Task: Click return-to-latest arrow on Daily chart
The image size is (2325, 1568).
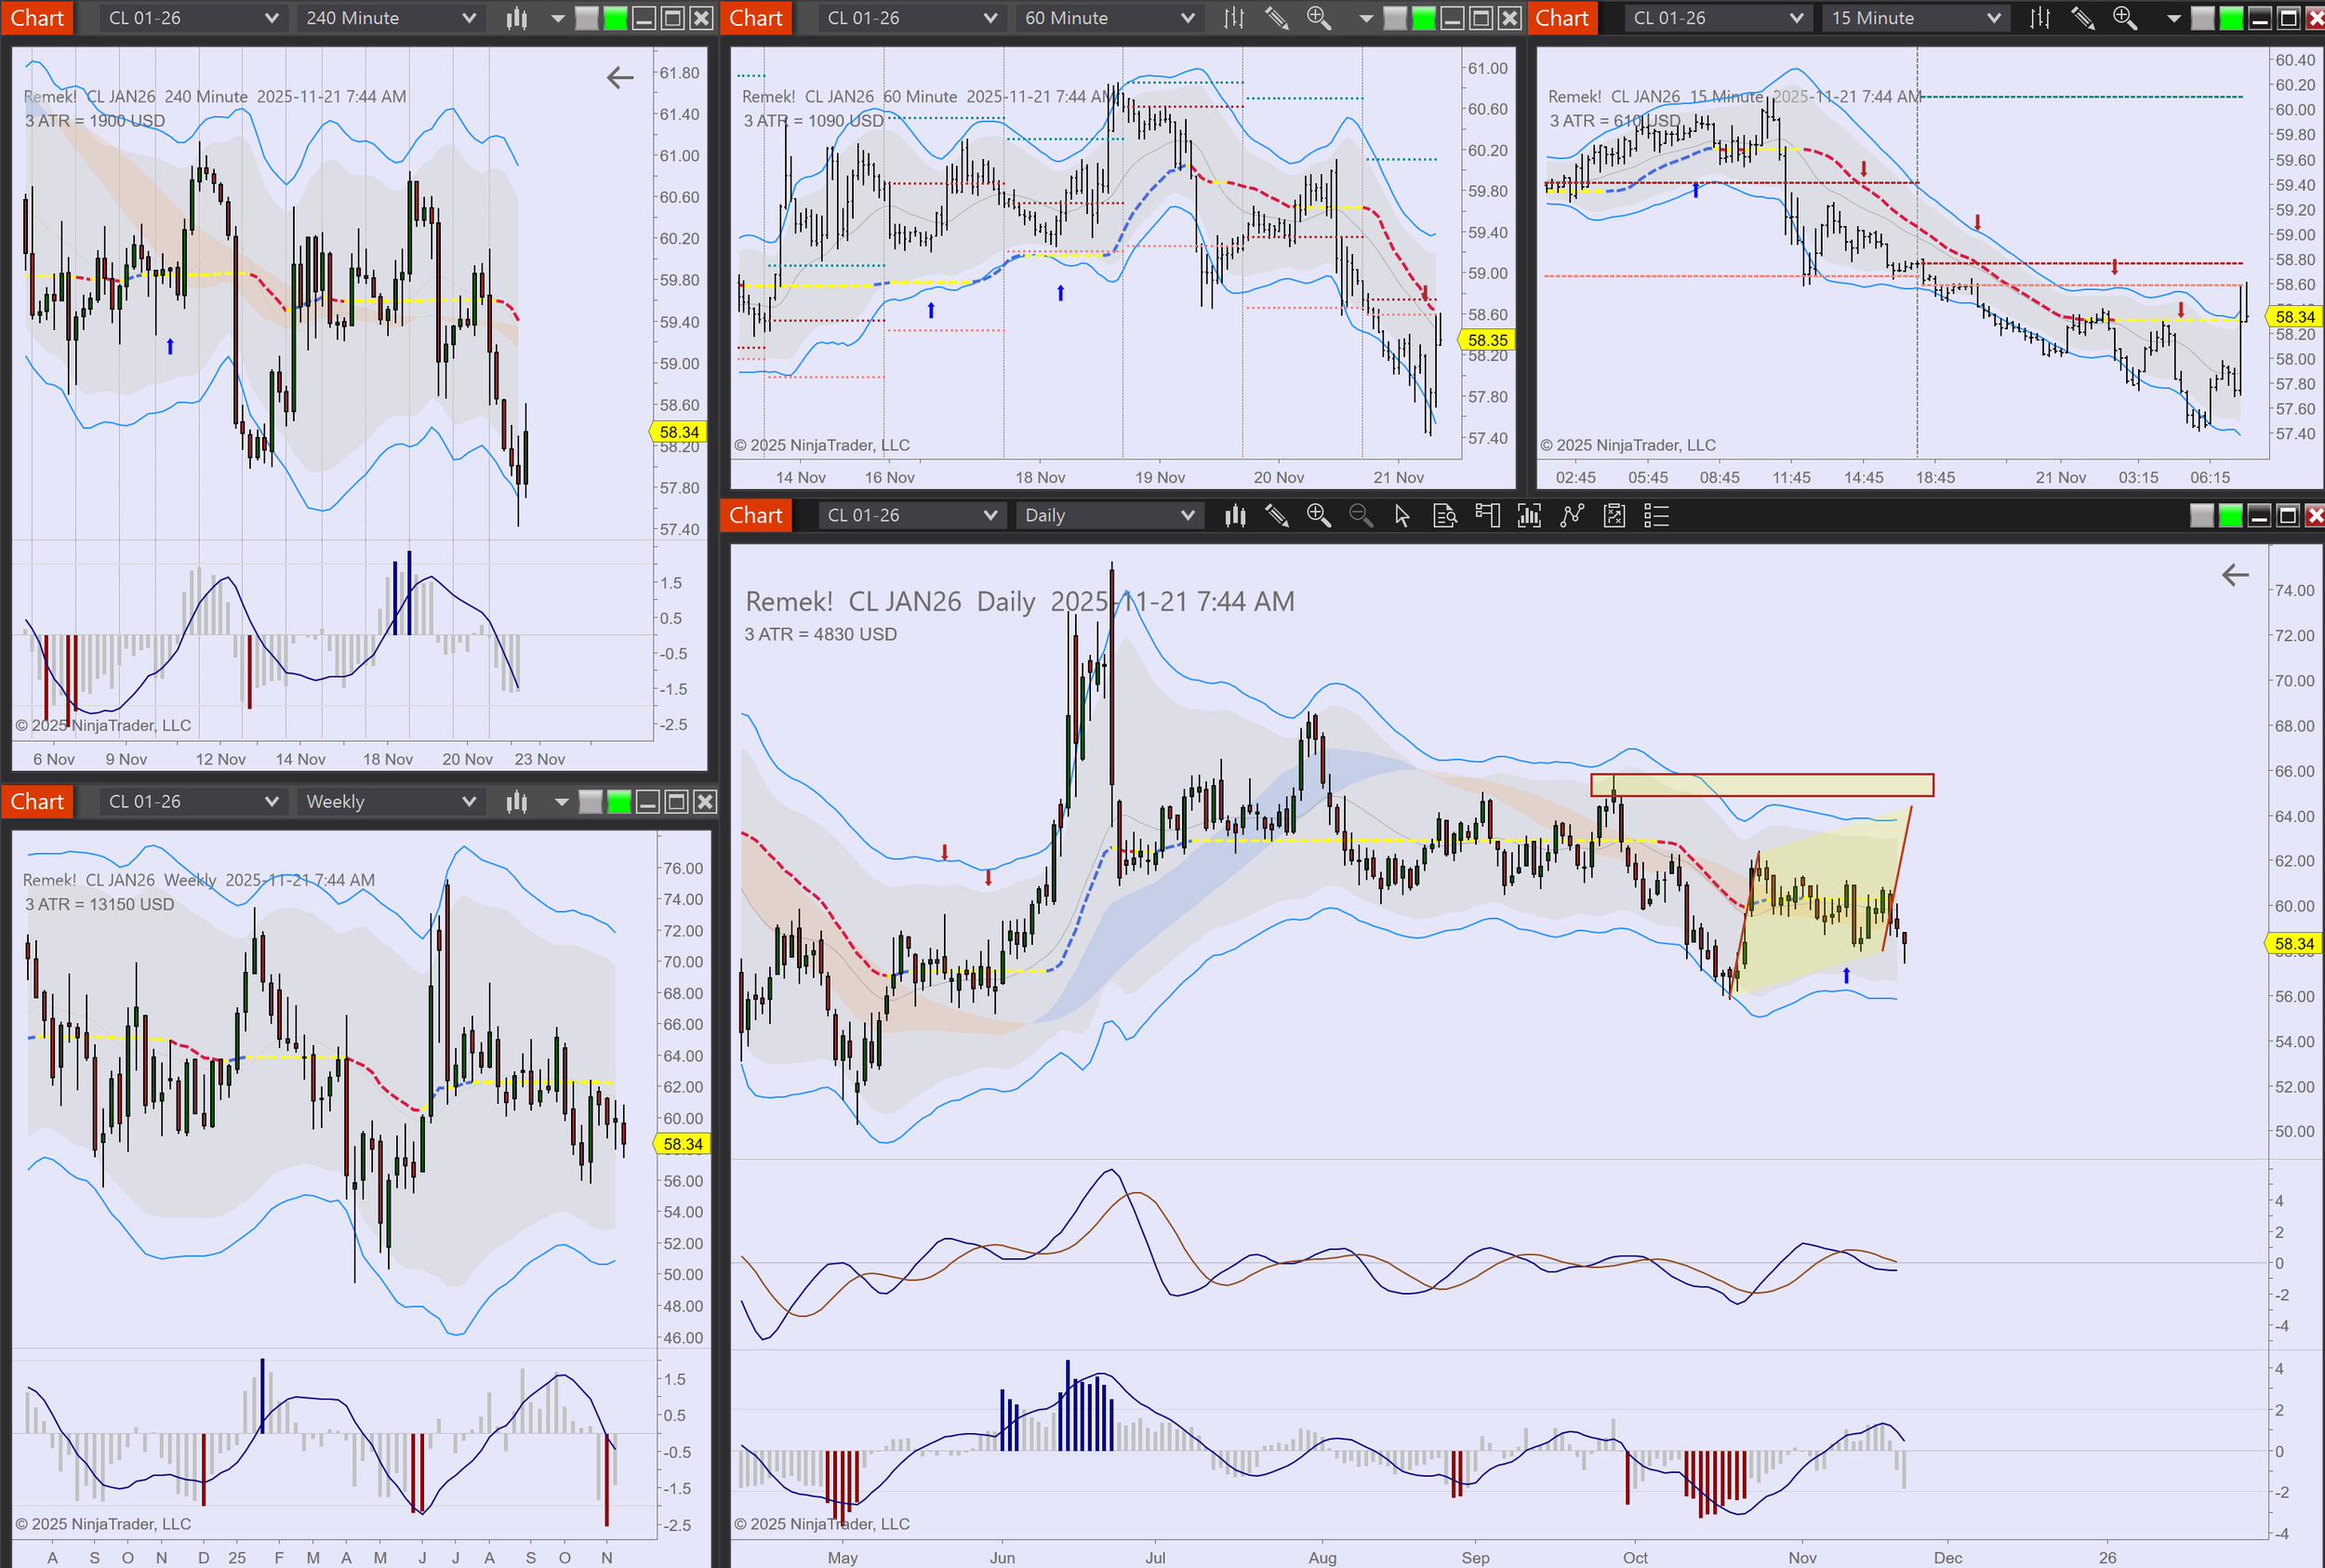Action: coord(2235,574)
